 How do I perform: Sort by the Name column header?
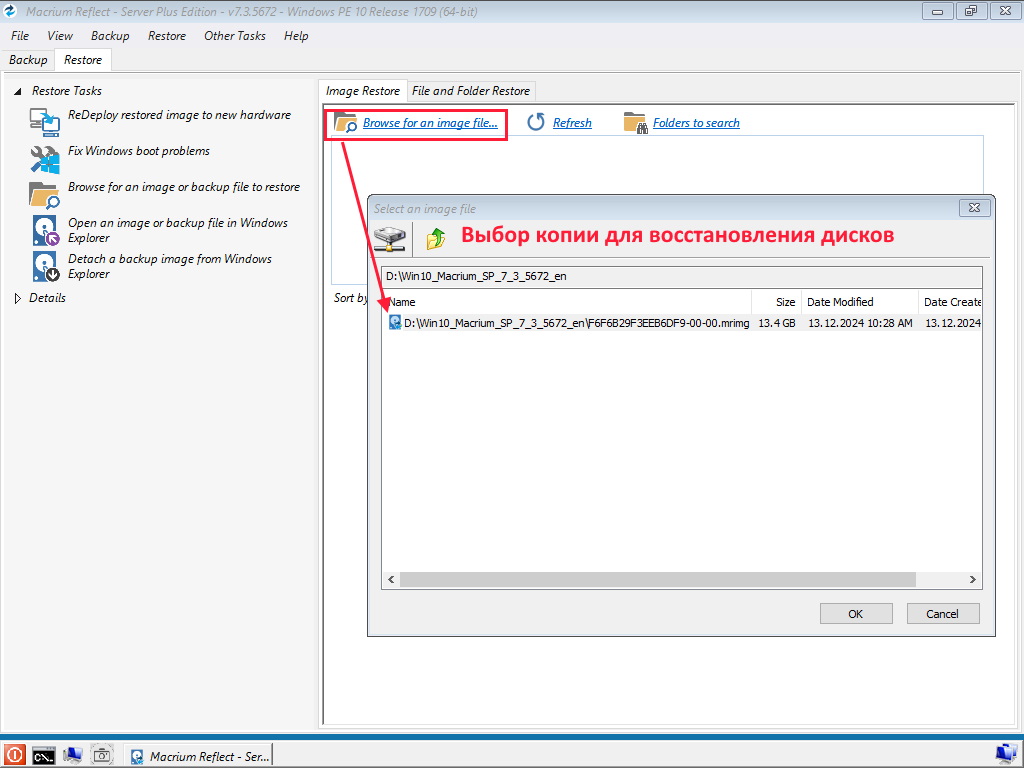click(x=567, y=302)
